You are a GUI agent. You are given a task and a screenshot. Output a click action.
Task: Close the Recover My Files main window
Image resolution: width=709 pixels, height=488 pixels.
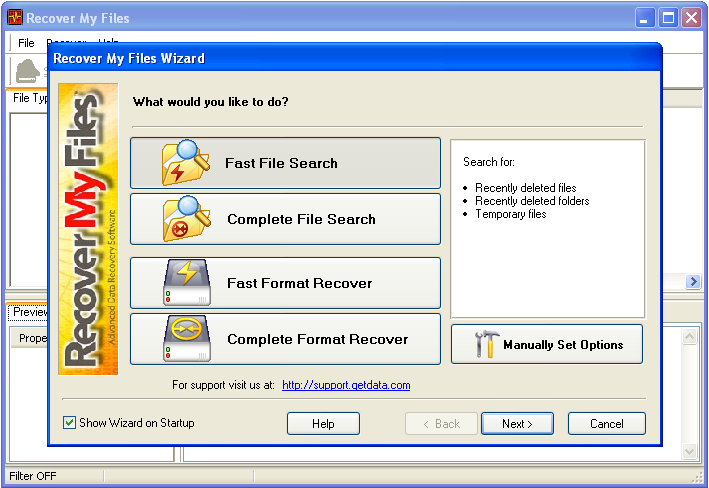tap(691, 18)
